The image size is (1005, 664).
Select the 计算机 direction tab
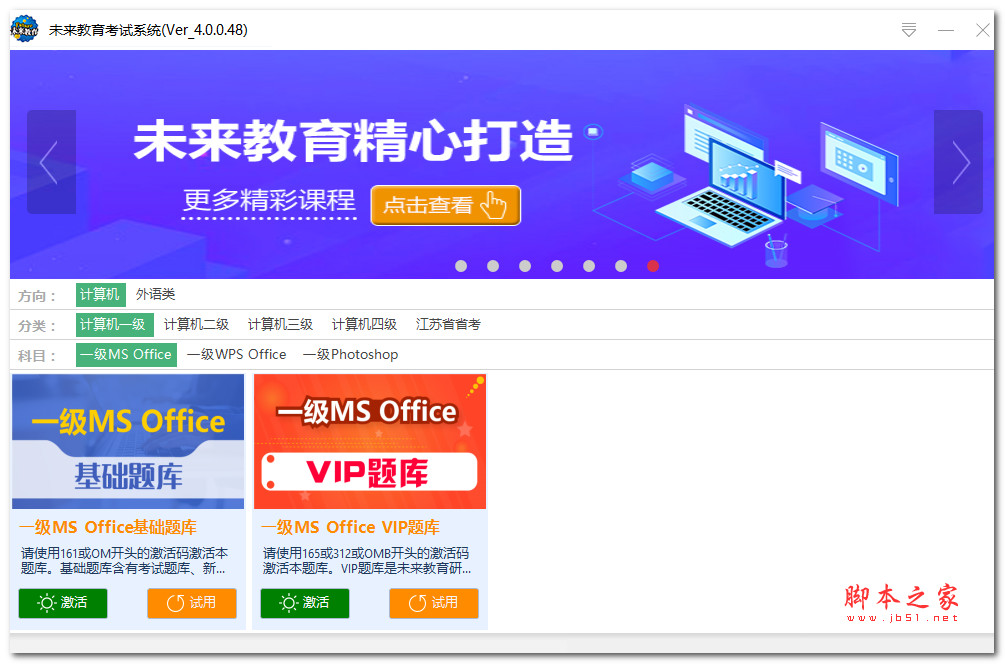tap(100, 295)
